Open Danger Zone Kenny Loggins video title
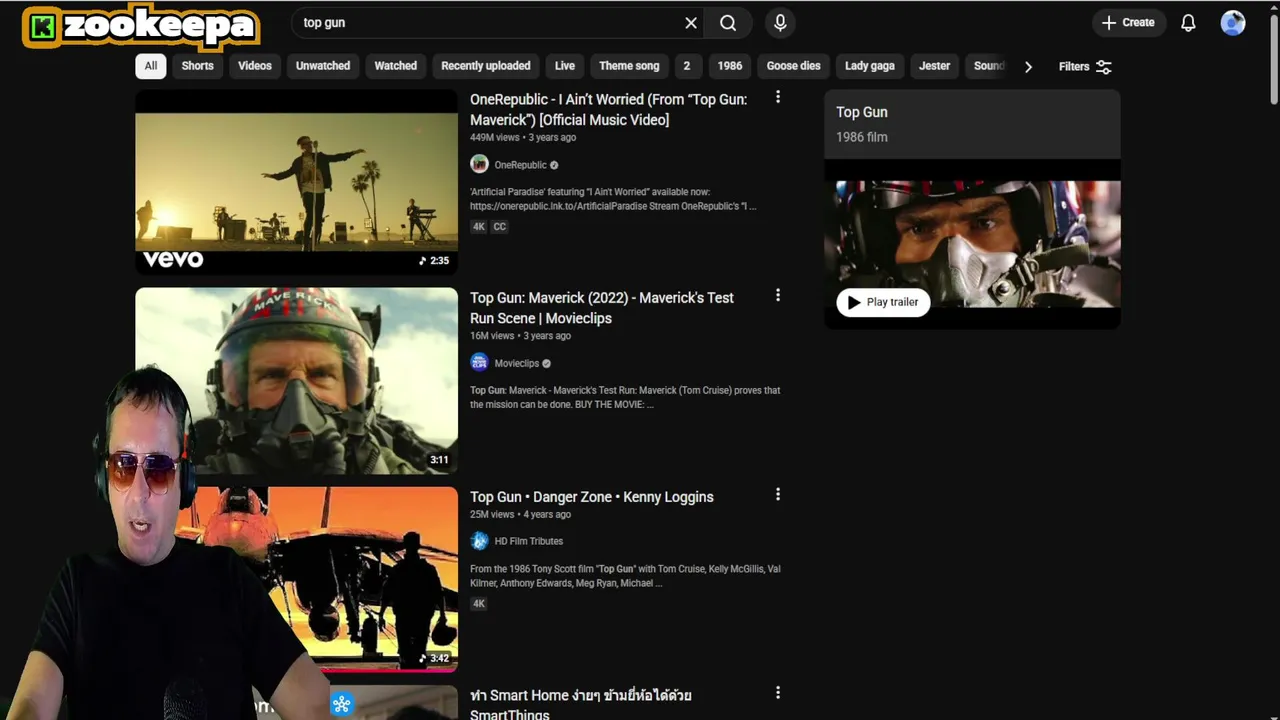The width and height of the screenshot is (1280, 720). tap(592, 497)
